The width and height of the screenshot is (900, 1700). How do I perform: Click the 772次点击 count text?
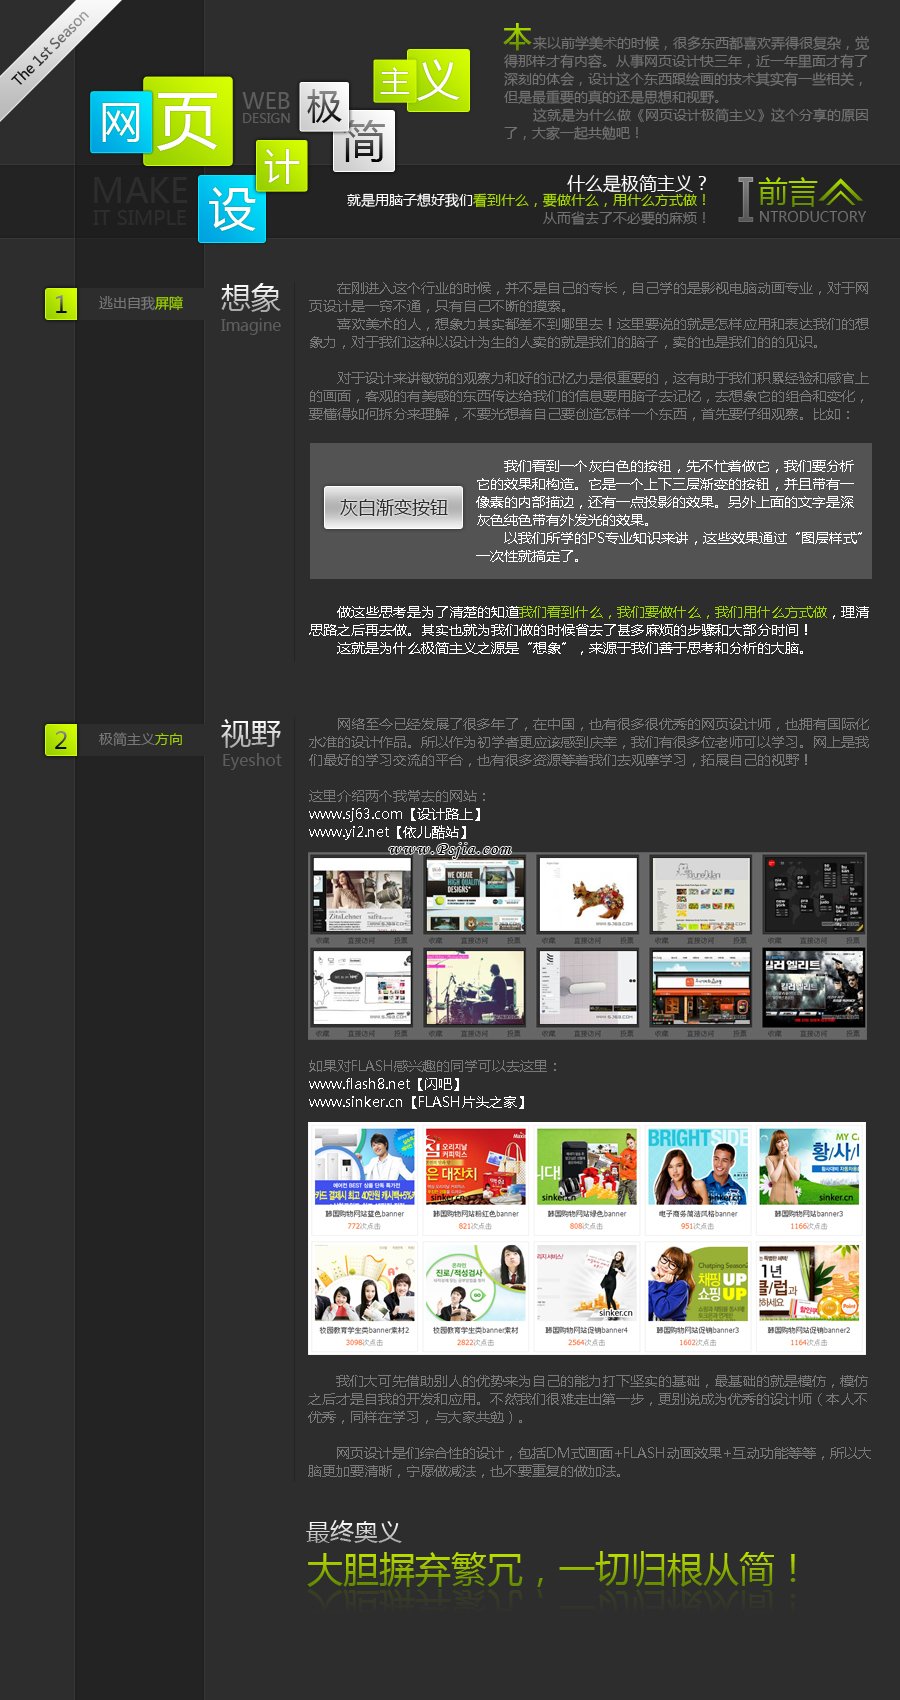(x=364, y=1226)
